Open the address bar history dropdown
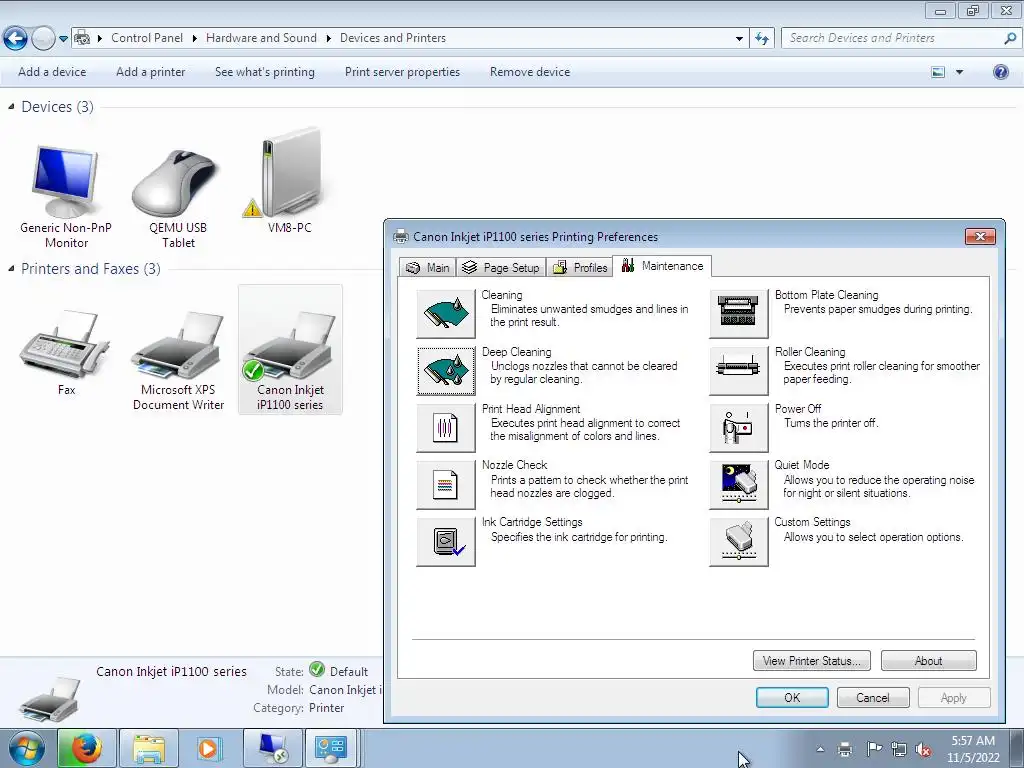The height and width of the screenshot is (768, 1024). click(x=739, y=39)
